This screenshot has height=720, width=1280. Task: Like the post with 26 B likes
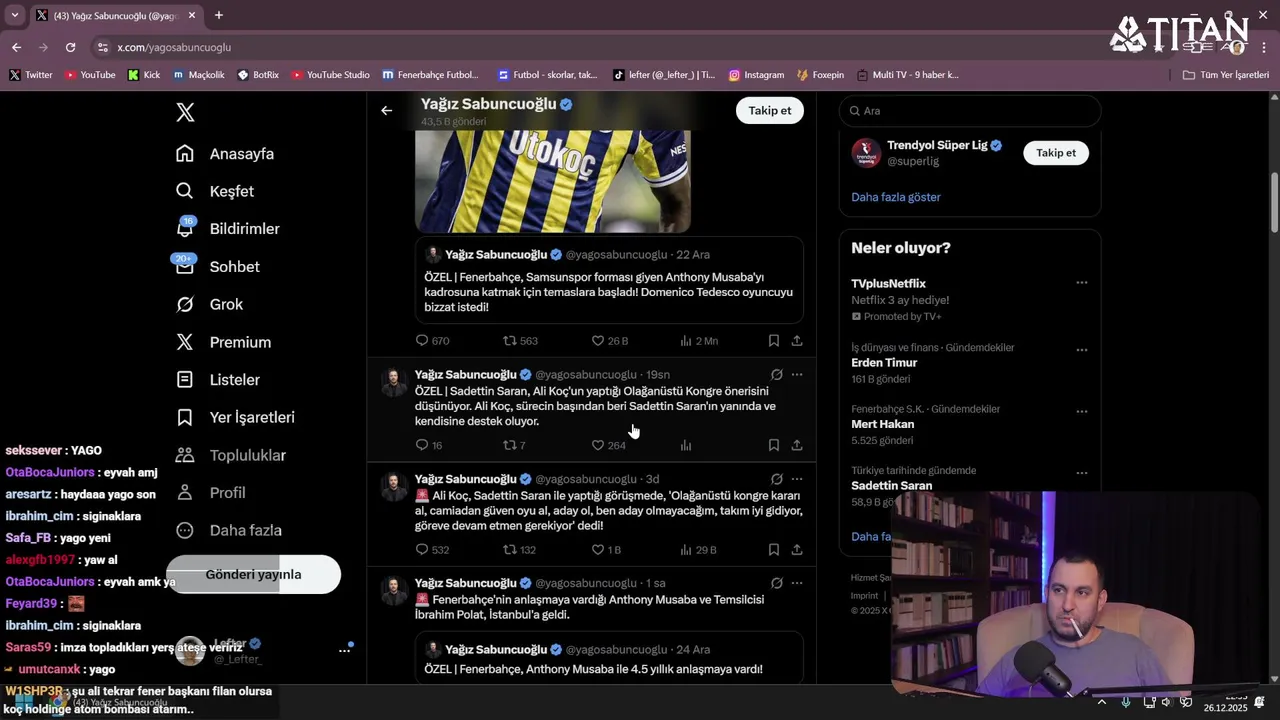tap(609, 341)
